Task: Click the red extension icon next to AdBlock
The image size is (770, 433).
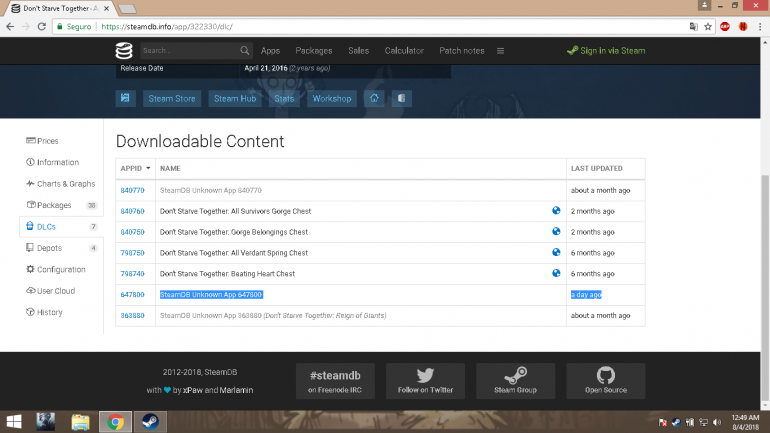Action: 743,27
